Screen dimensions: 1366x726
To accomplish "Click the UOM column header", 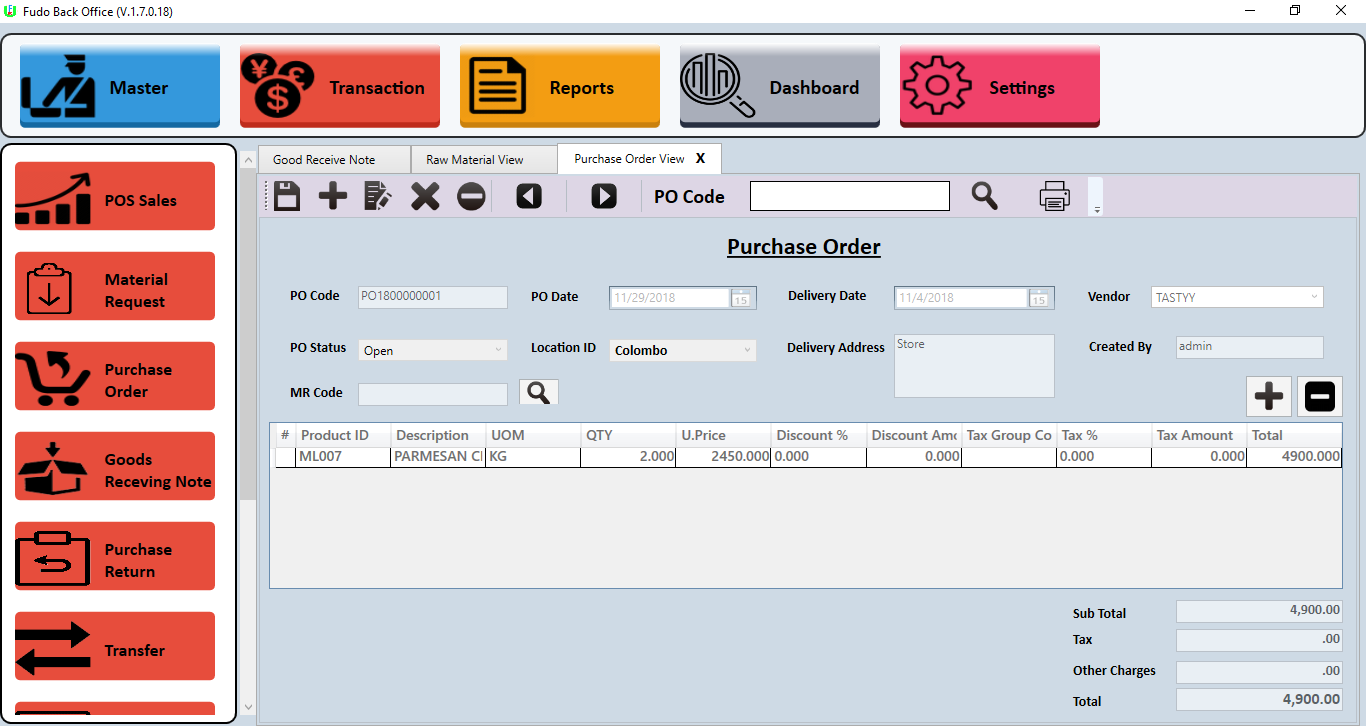I will (x=533, y=435).
